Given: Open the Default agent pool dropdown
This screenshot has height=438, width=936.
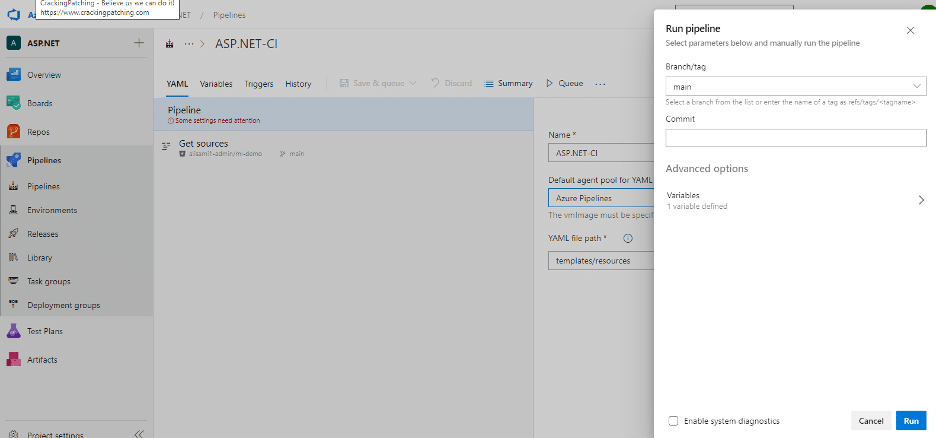Looking at the screenshot, I should pyautogui.click(x=601, y=198).
